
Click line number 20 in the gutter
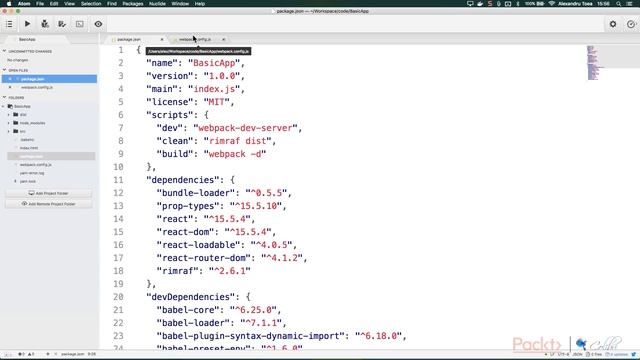(x=118, y=297)
